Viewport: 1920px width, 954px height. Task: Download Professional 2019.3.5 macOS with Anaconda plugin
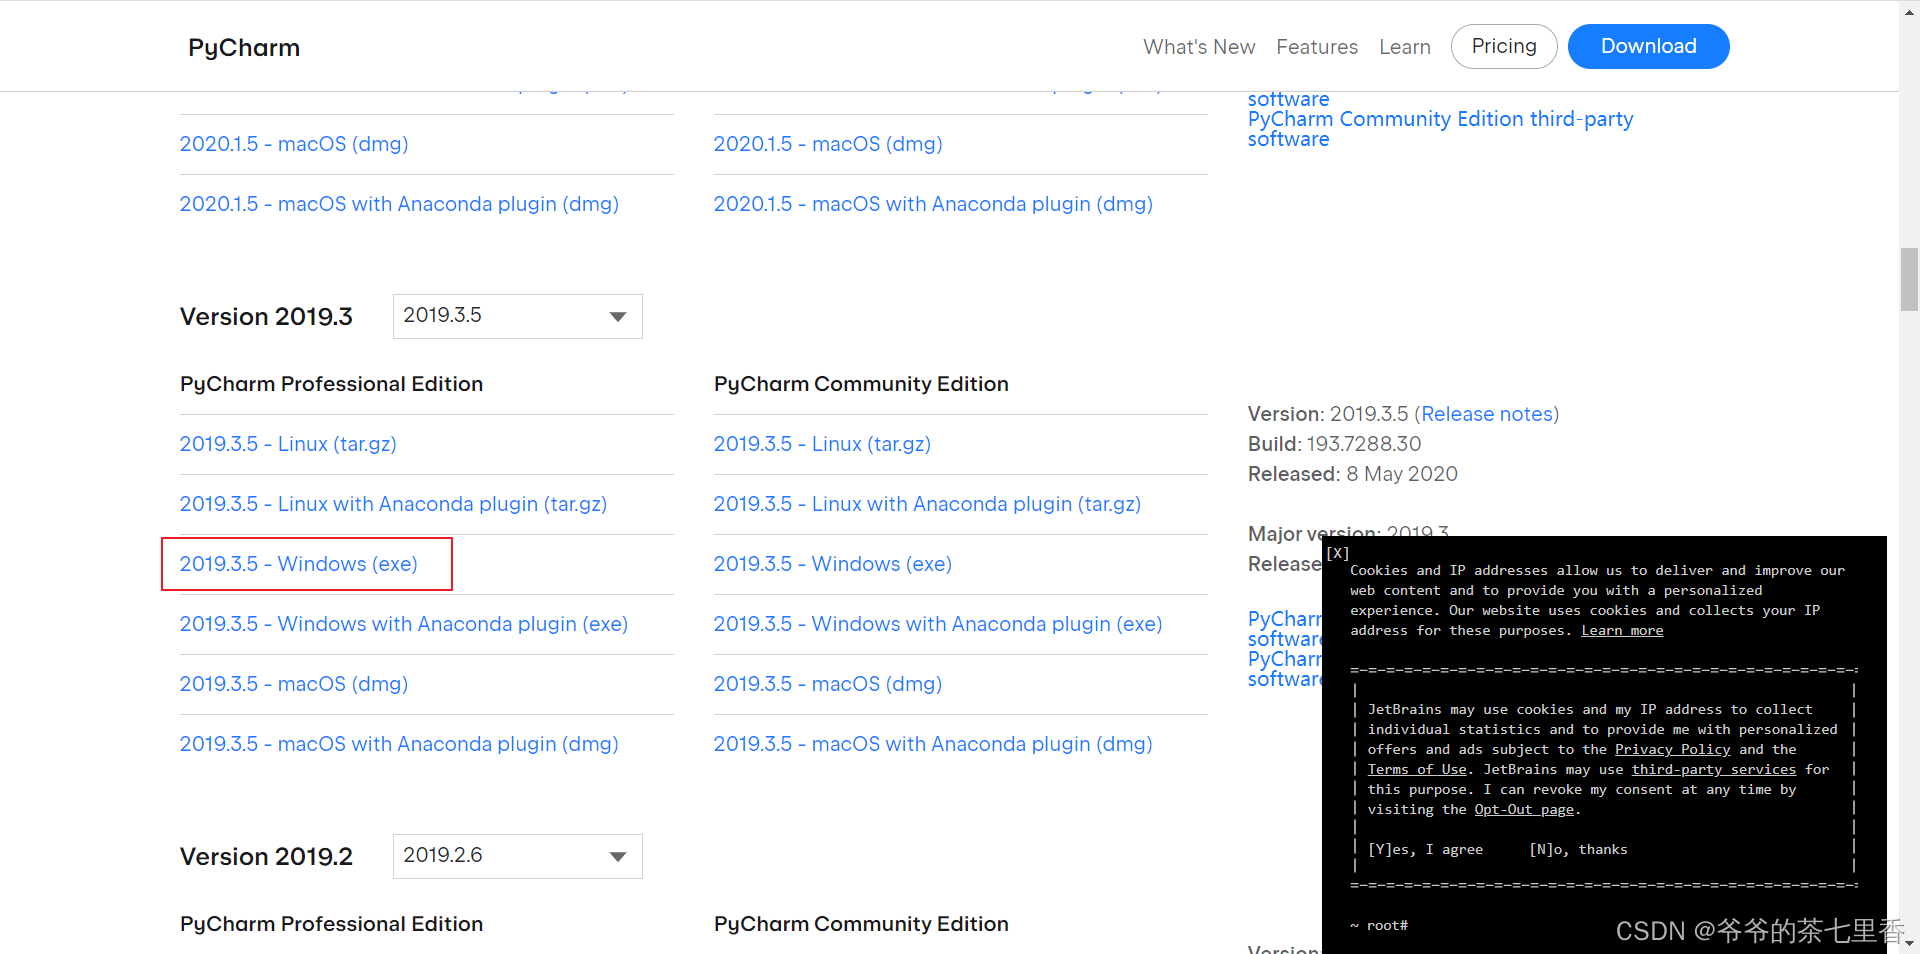(399, 744)
